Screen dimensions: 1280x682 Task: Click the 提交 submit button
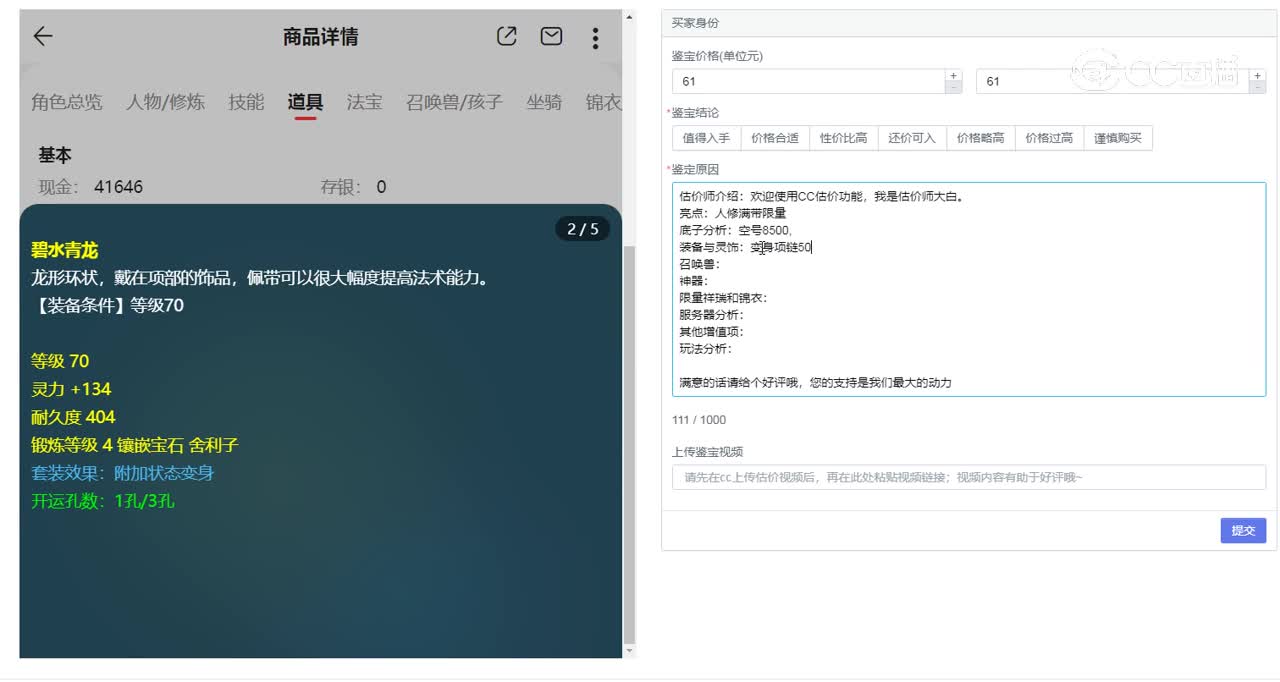tap(1243, 530)
